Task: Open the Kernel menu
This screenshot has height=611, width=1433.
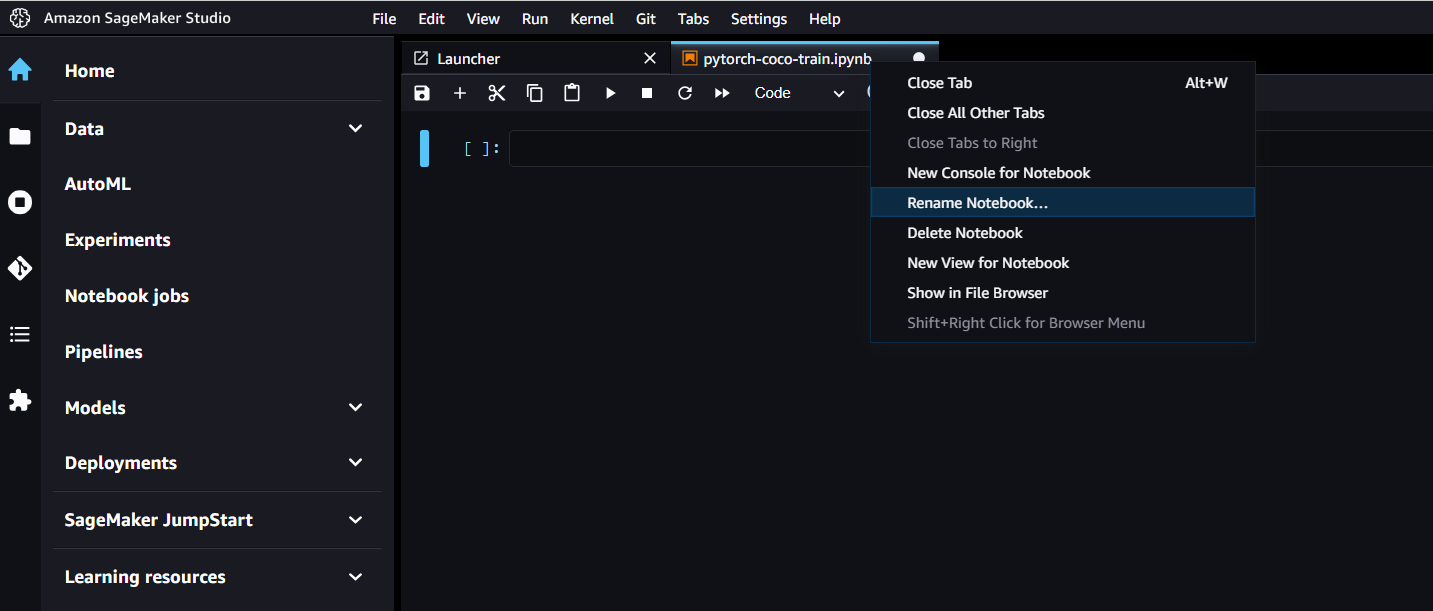Action: click(x=593, y=19)
